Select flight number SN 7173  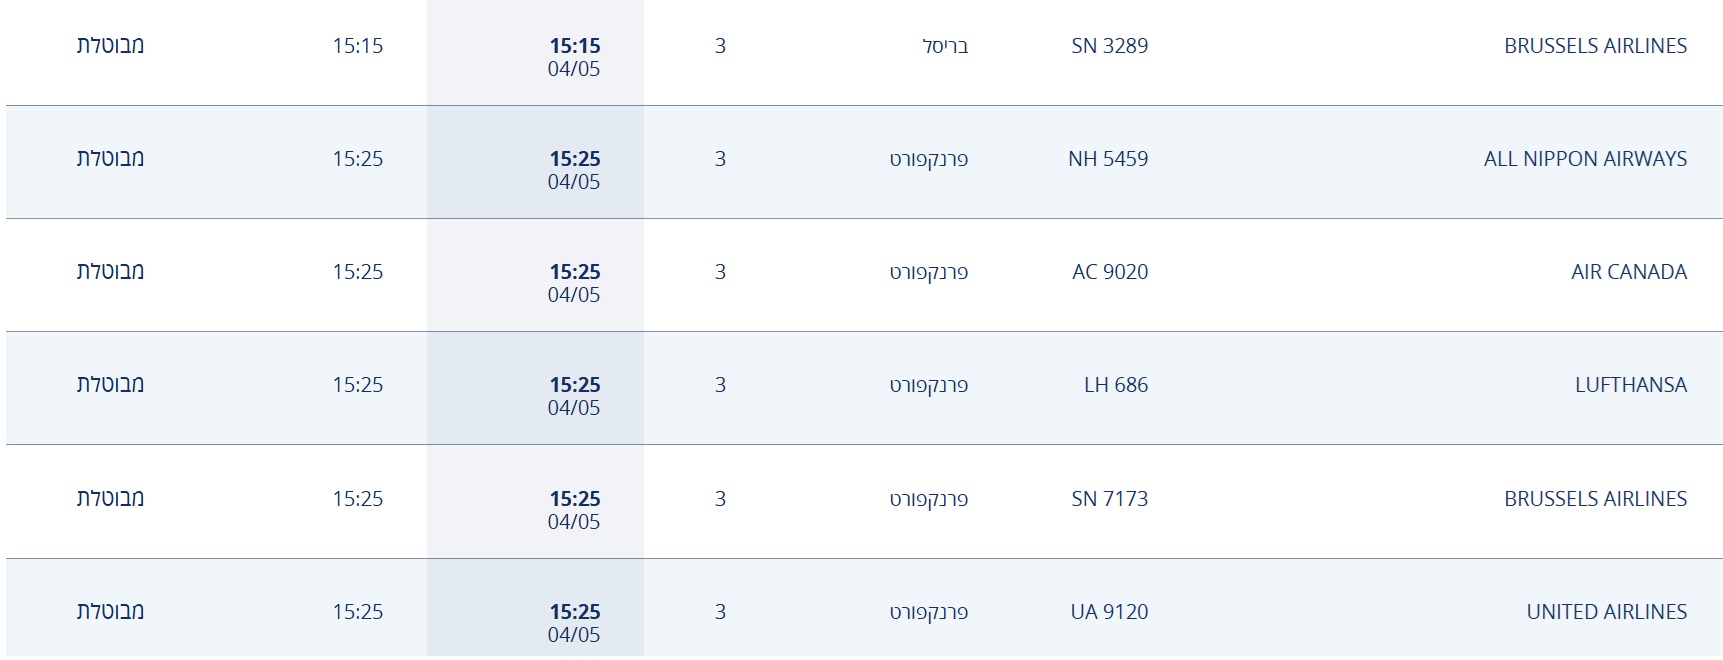(x=1109, y=499)
